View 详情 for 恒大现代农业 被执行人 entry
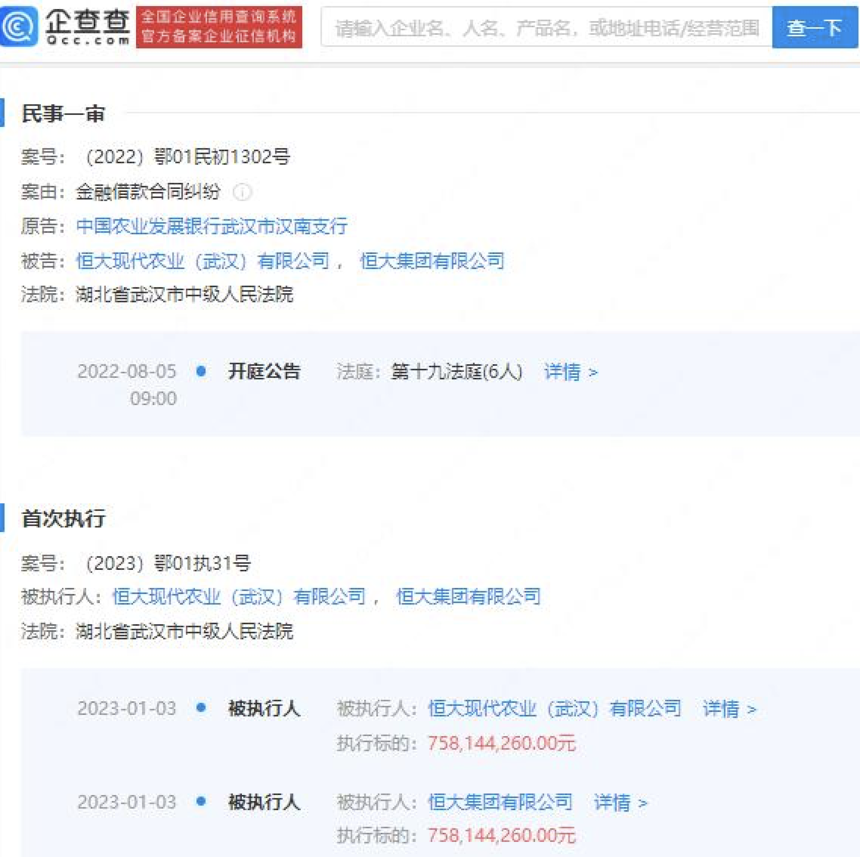860x857 pixels. (729, 709)
